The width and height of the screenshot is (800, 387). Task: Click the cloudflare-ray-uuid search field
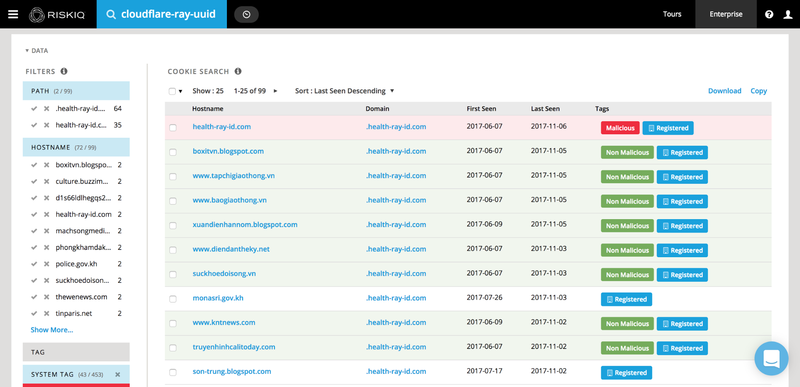162,14
